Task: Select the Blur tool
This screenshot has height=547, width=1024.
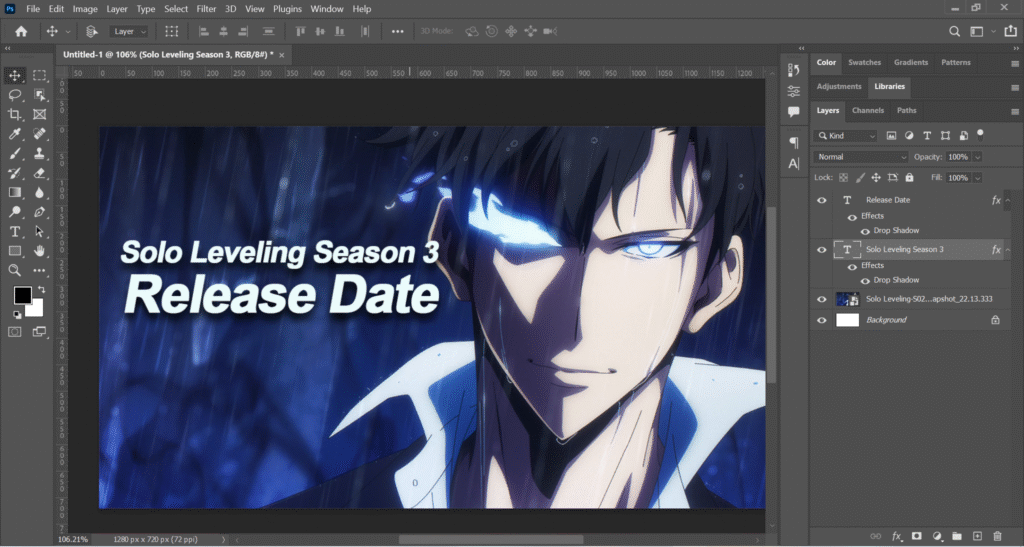Action: [39, 193]
